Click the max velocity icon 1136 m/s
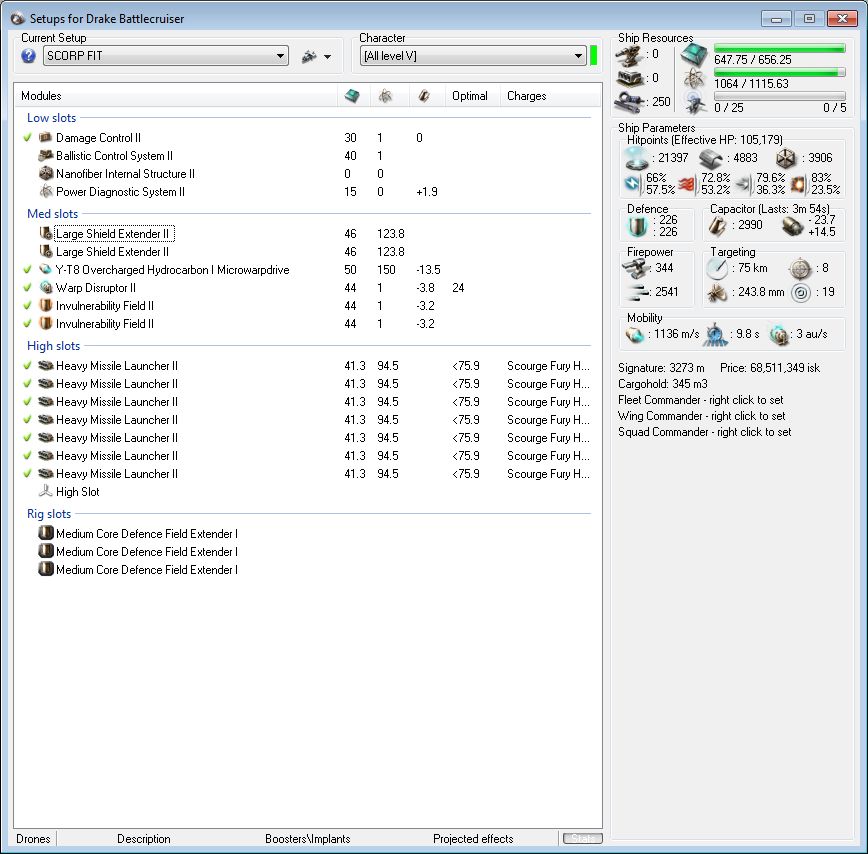Image resolution: width=868 pixels, height=854 pixels. [x=635, y=334]
